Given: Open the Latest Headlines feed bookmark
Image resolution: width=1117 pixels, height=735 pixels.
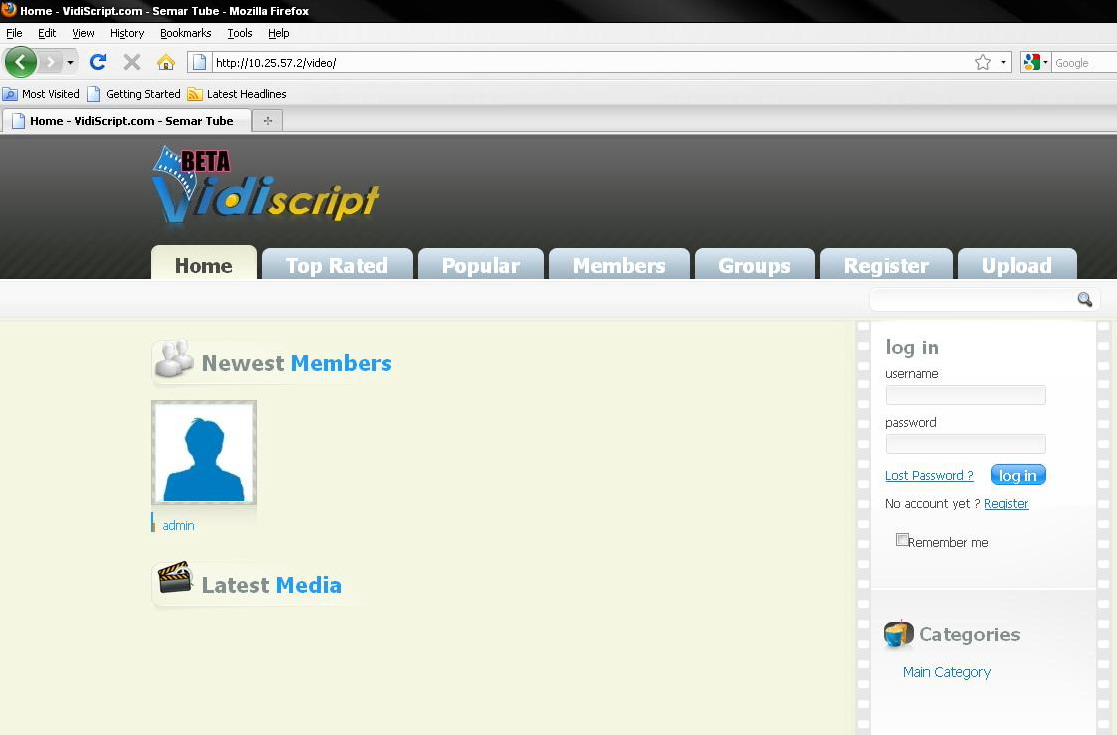Looking at the screenshot, I should pyautogui.click(x=237, y=94).
